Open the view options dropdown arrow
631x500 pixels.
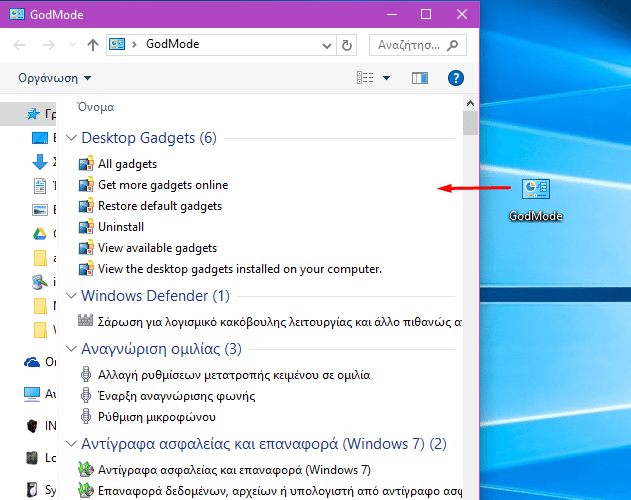click(386, 78)
